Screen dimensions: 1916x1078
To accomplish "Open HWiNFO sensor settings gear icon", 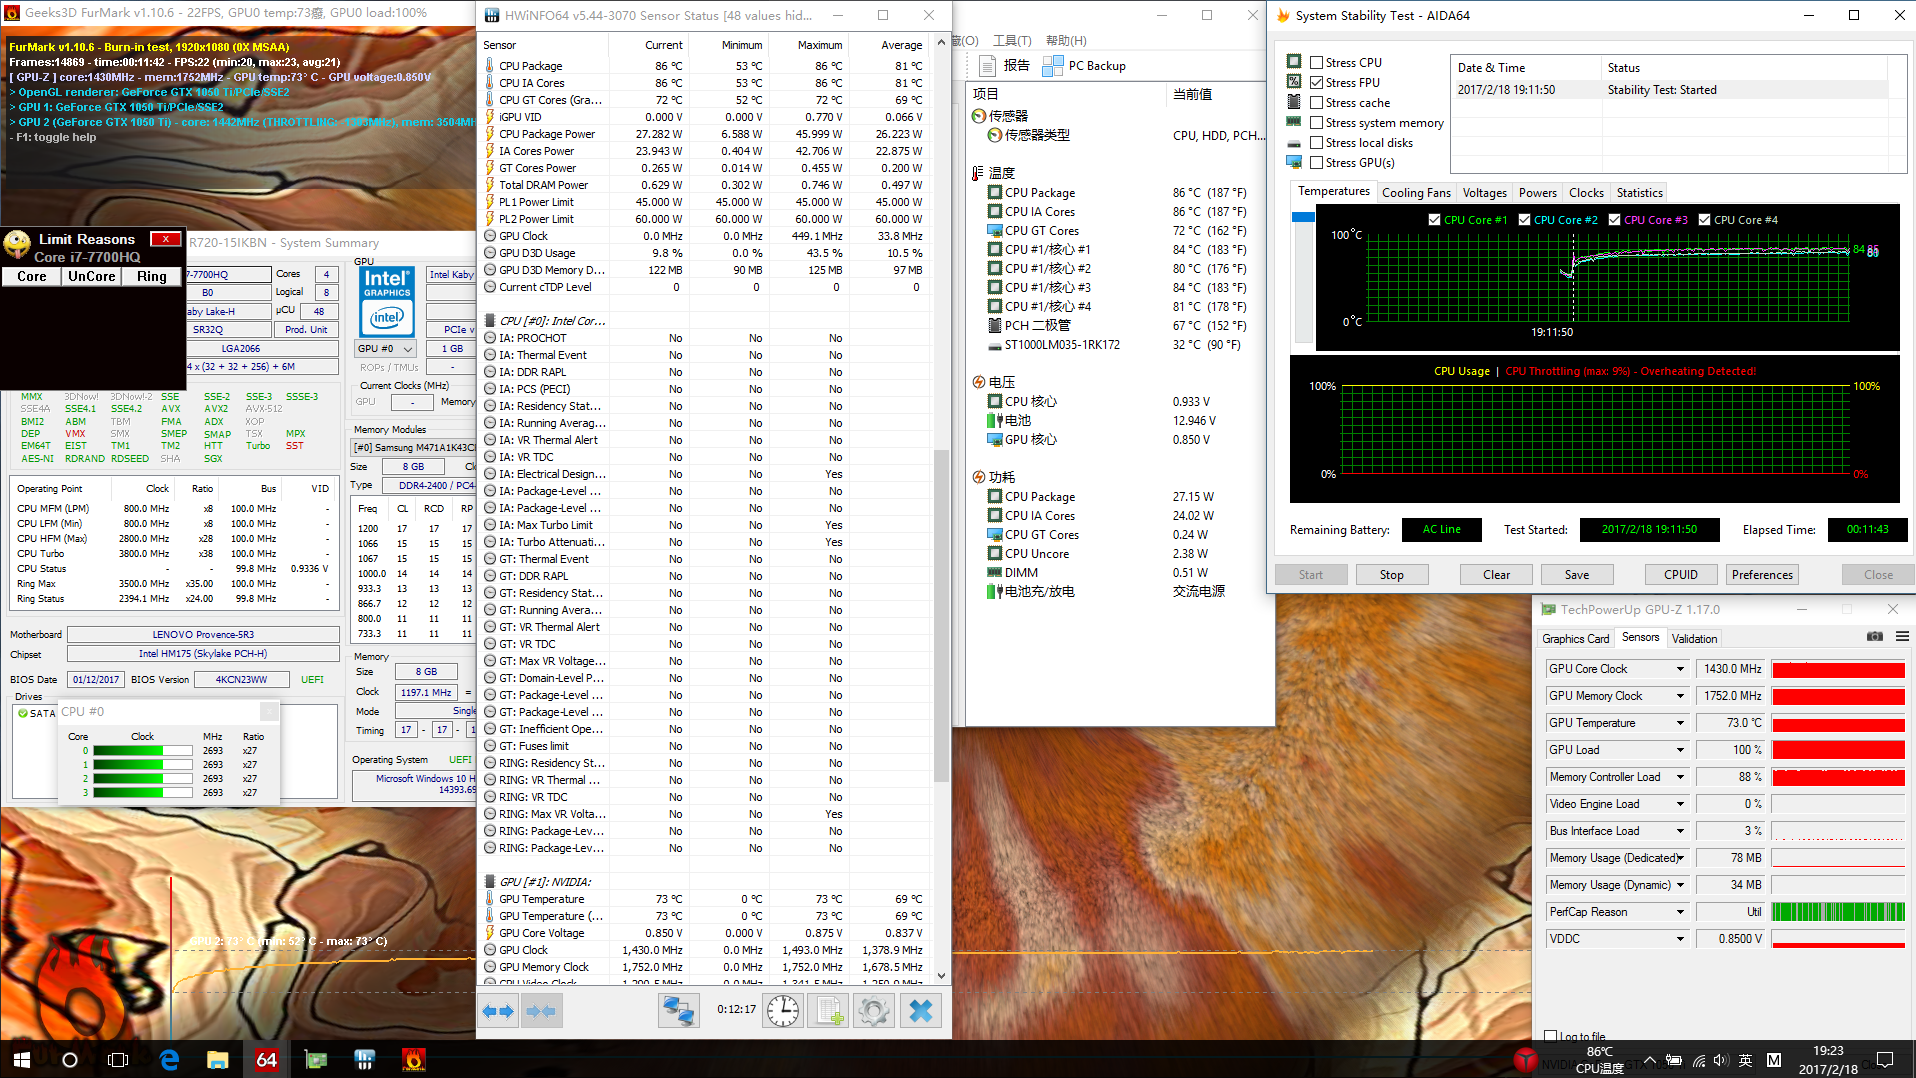I will pyautogui.click(x=873, y=1011).
